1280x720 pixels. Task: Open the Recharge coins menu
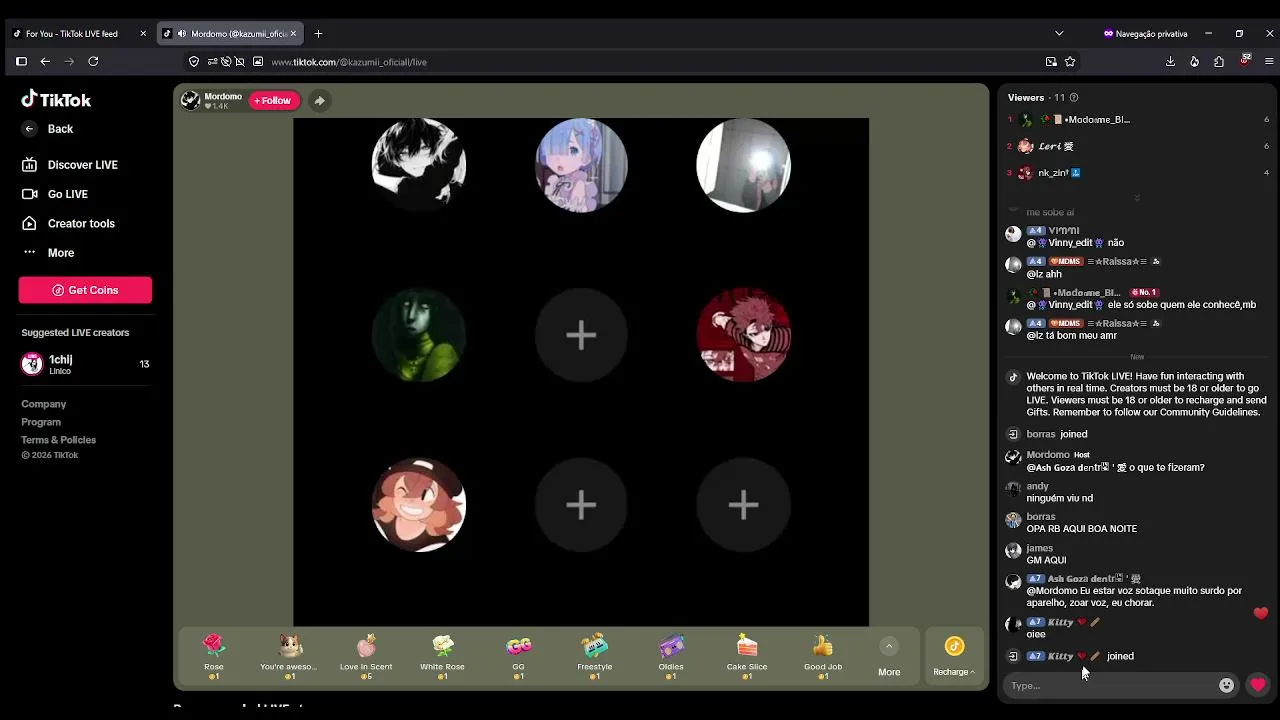tap(954, 657)
